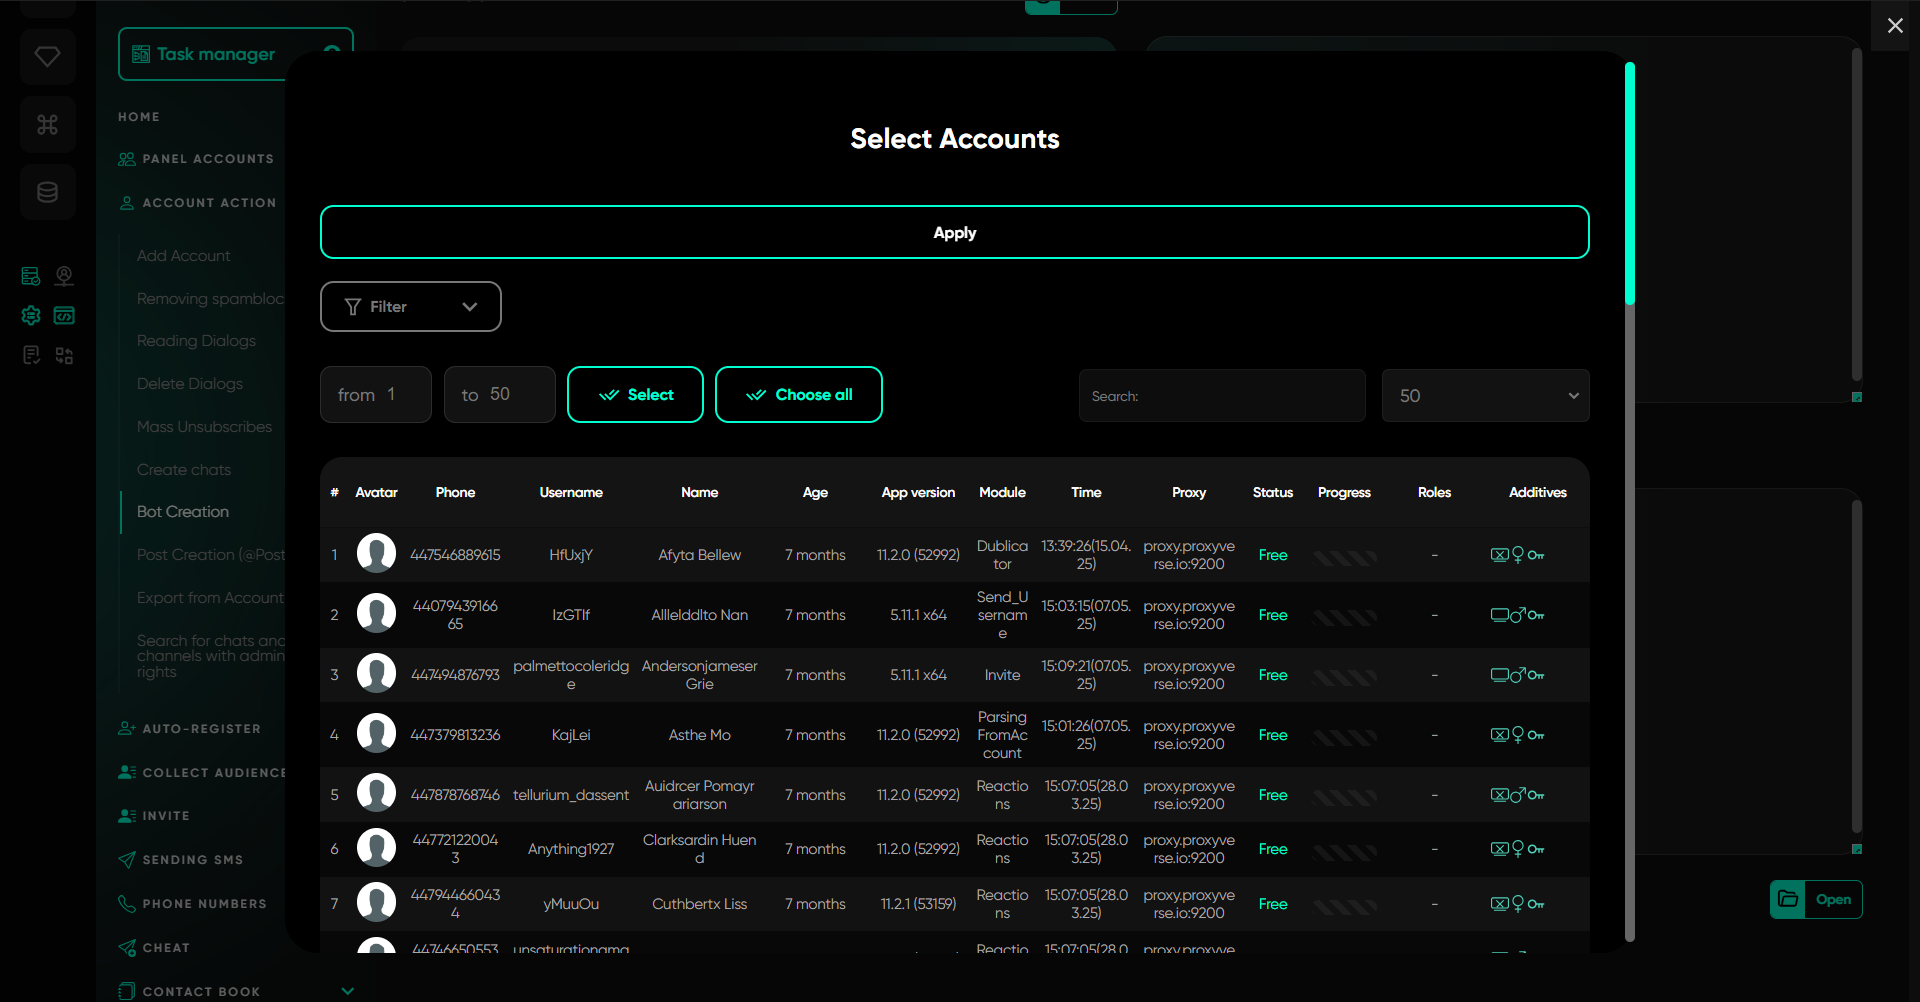1920x1002 pixels.
Task: Focus the Search input field
Action: [x=1222, y=396]
